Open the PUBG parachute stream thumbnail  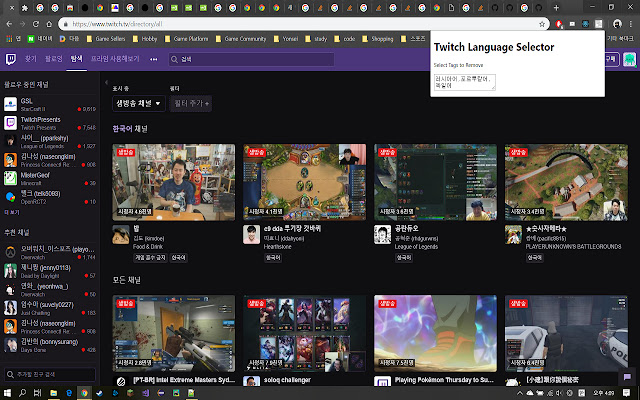[x=566, y=182]
